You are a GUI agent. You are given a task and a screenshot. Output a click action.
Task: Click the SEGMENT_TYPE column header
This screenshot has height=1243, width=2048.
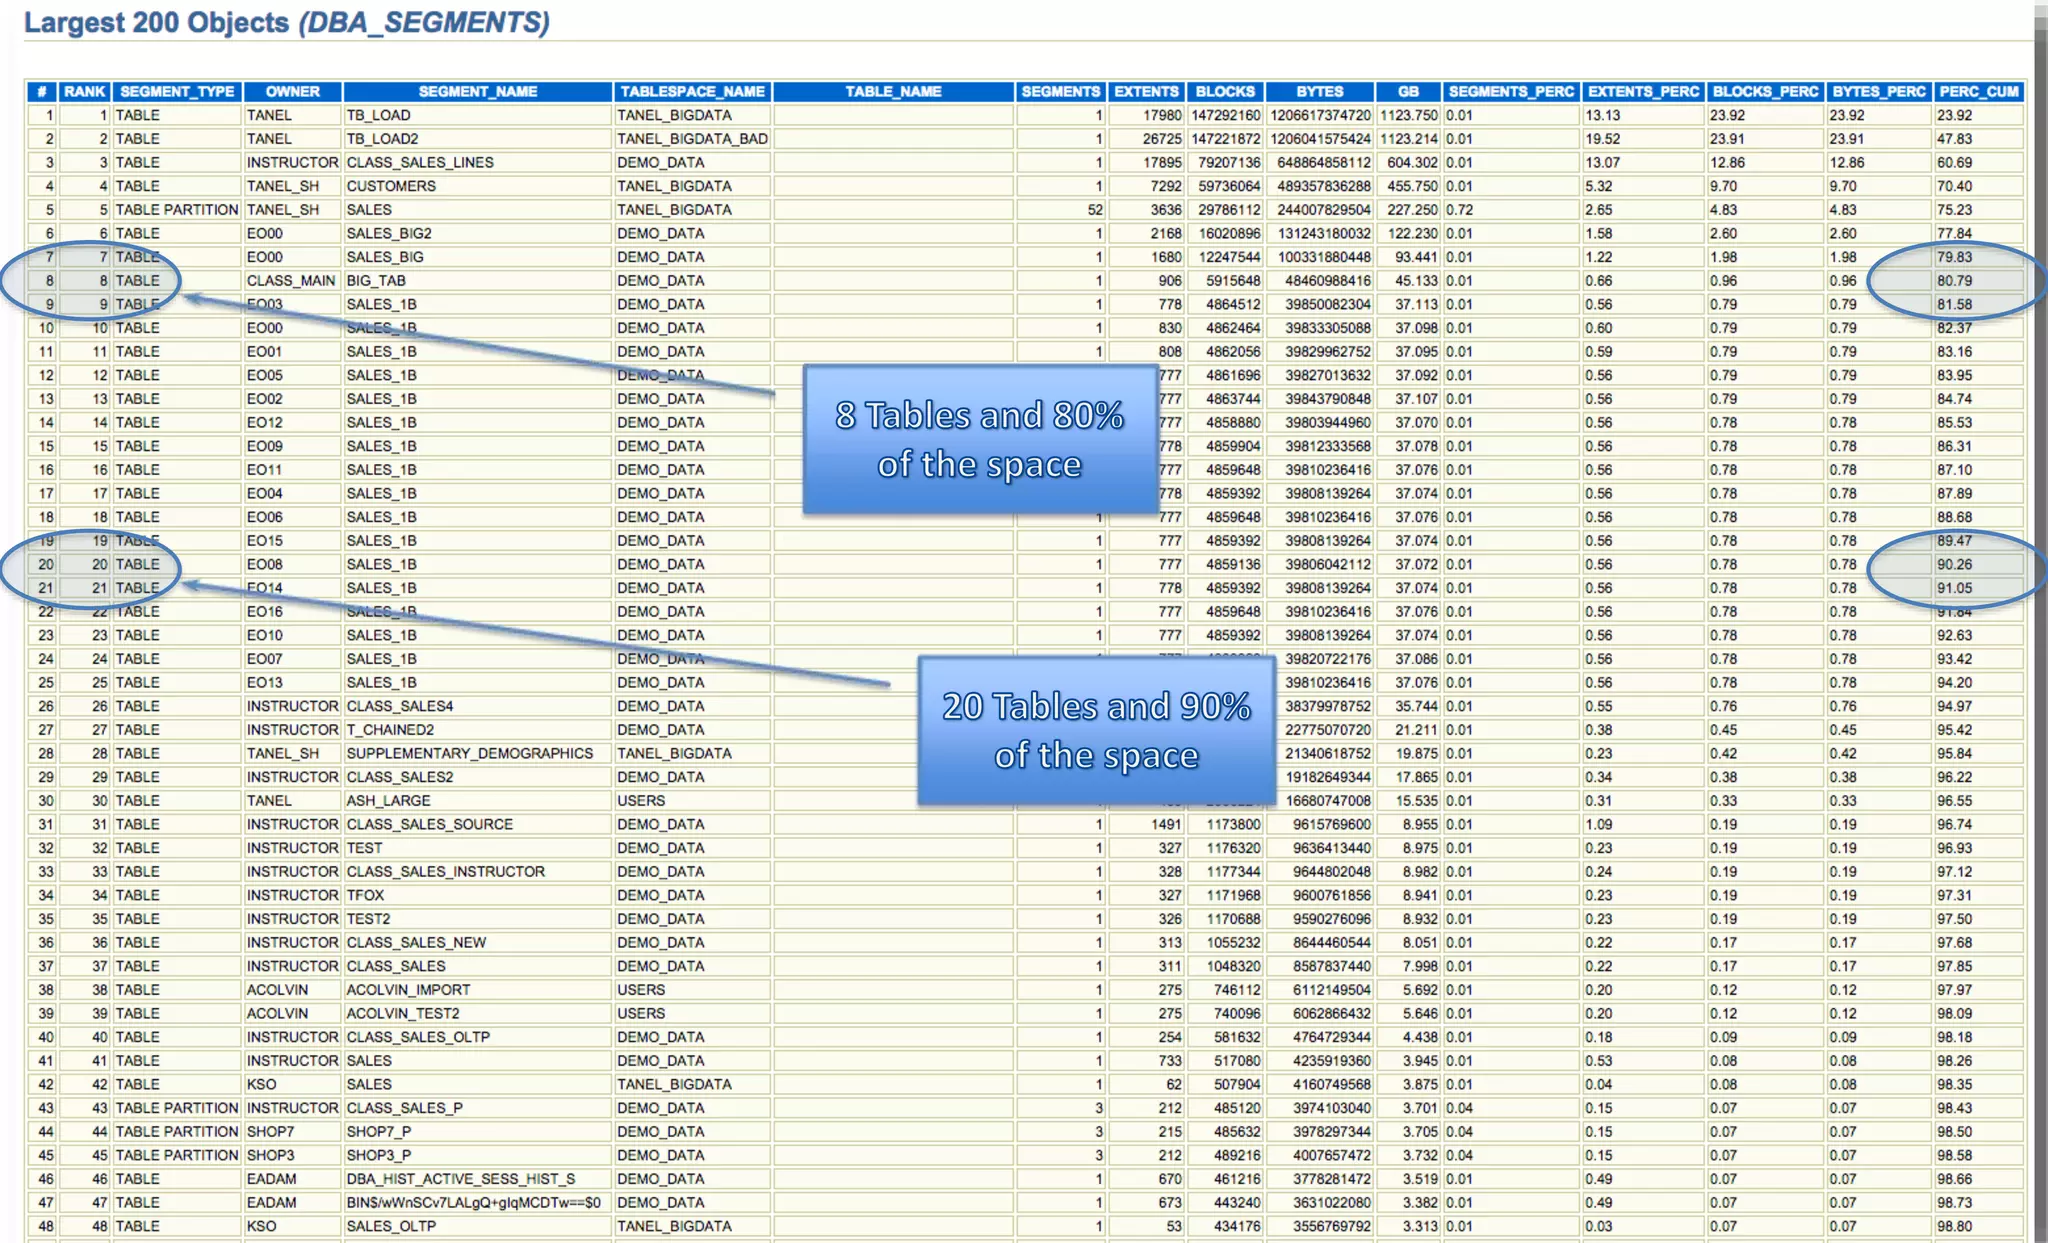[x=176, y=91]
